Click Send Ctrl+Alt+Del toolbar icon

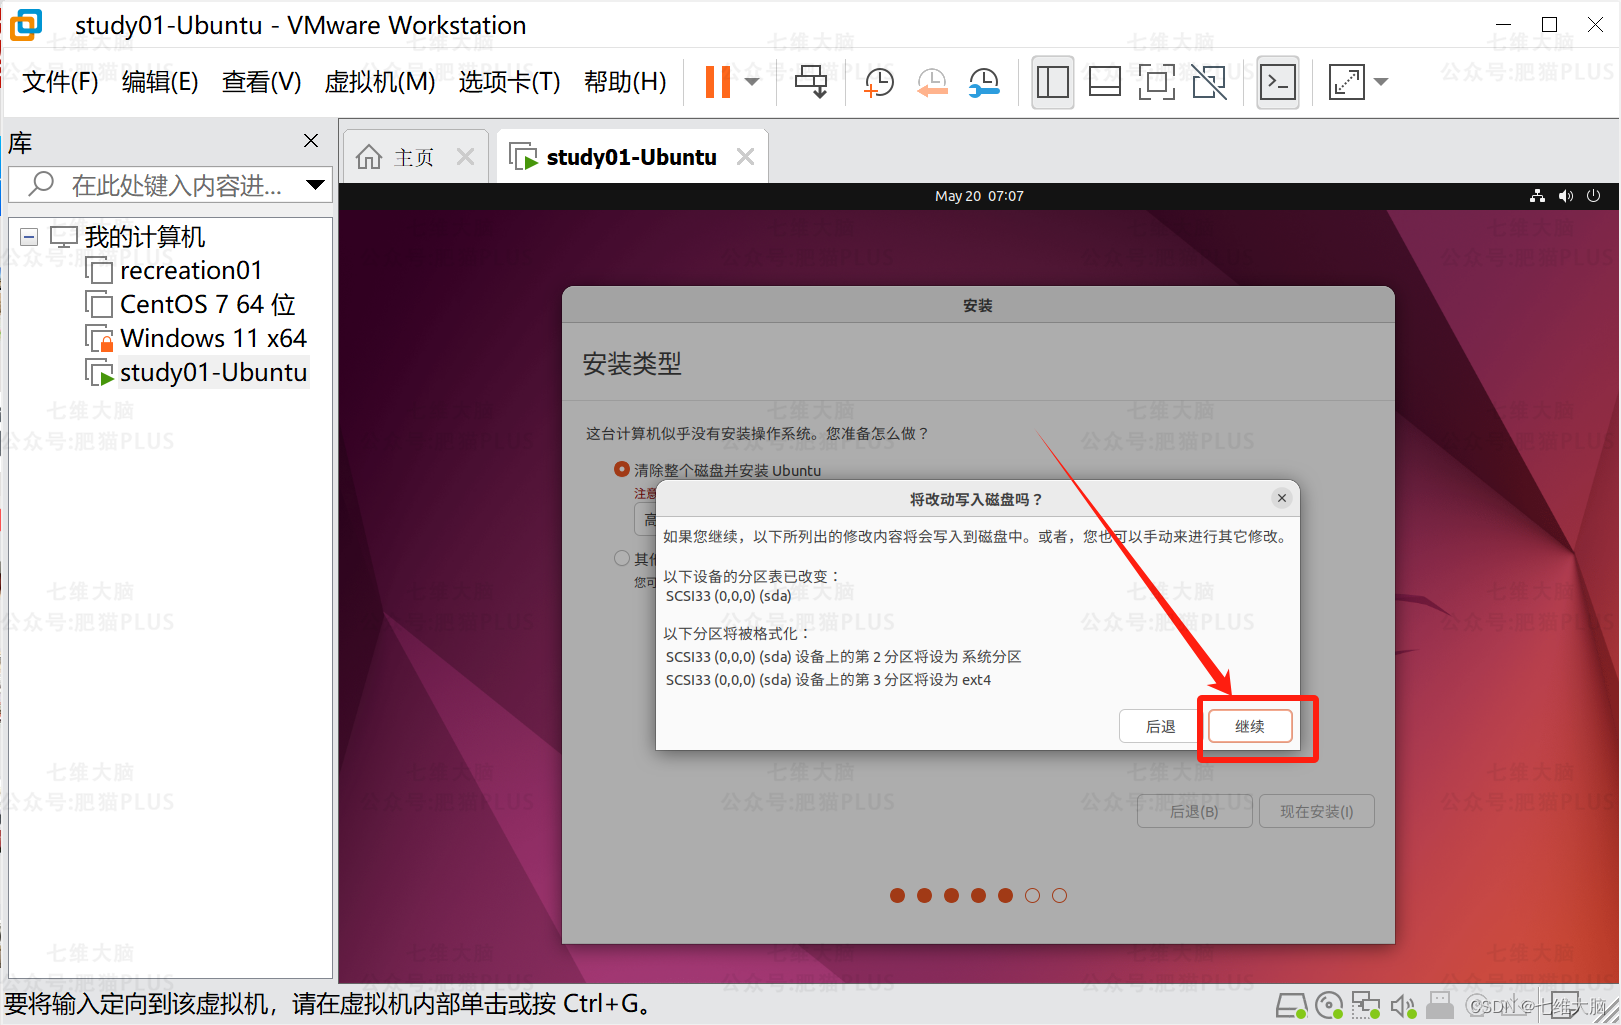(x=811, y=82)
